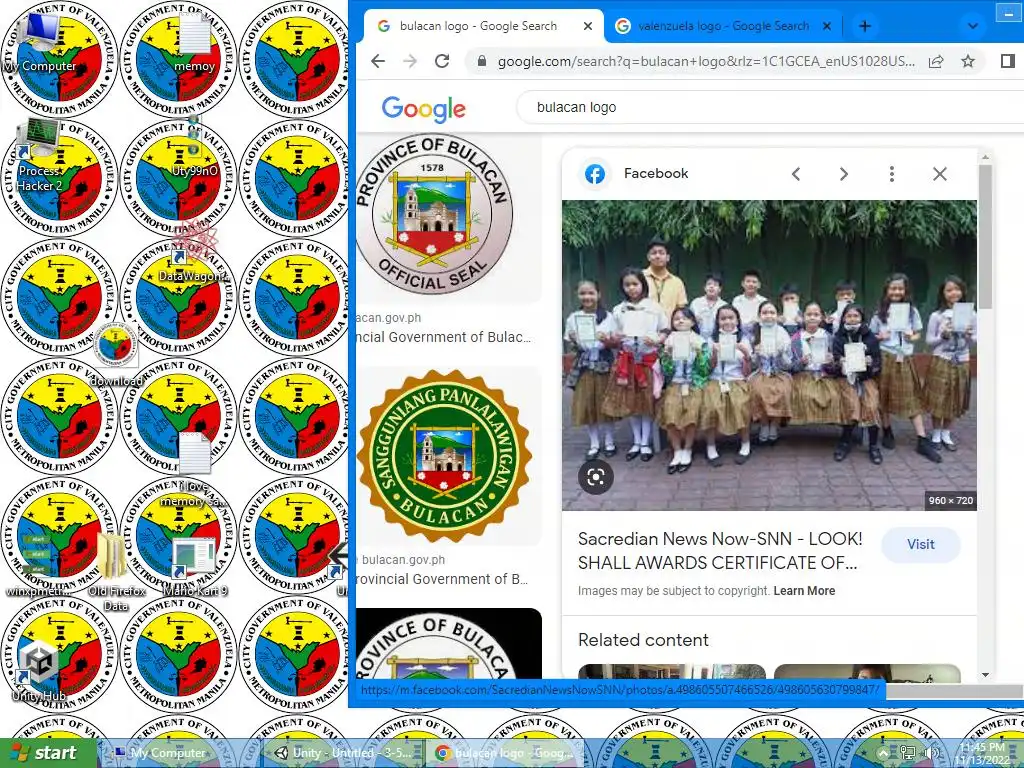This screenshot has height=768, width=1024.
Task: Open network icon in system tray
Action: tap(908, 753)
